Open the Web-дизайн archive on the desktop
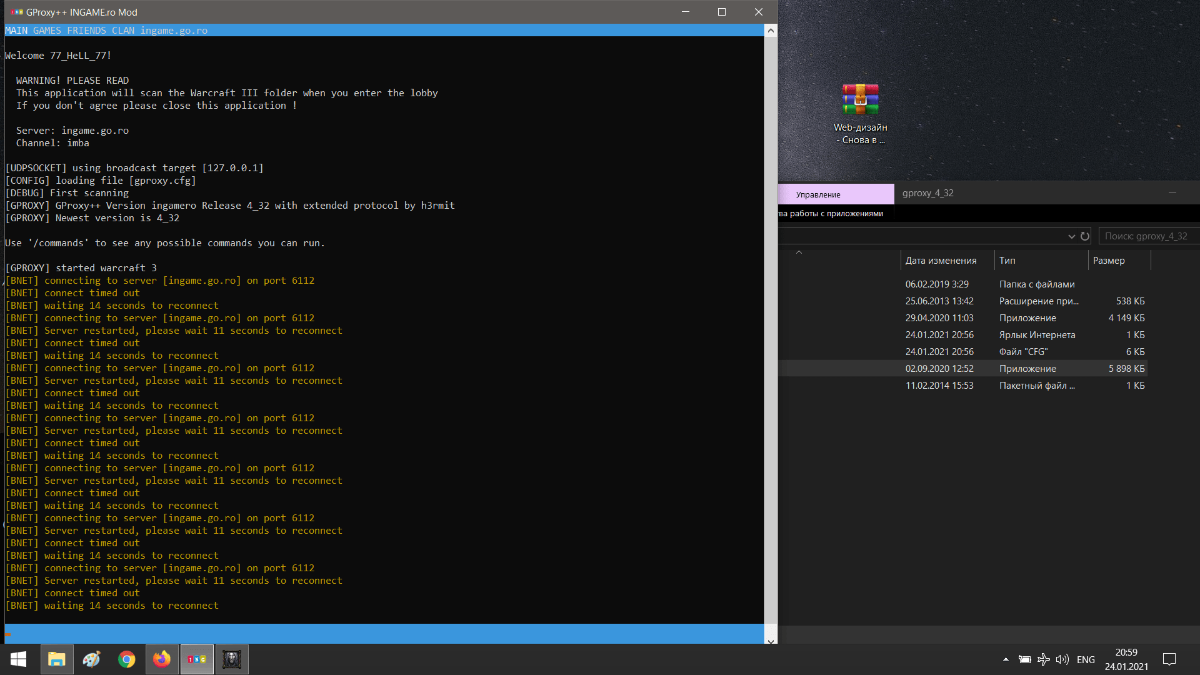1200x675 pixels. (860, 100)
